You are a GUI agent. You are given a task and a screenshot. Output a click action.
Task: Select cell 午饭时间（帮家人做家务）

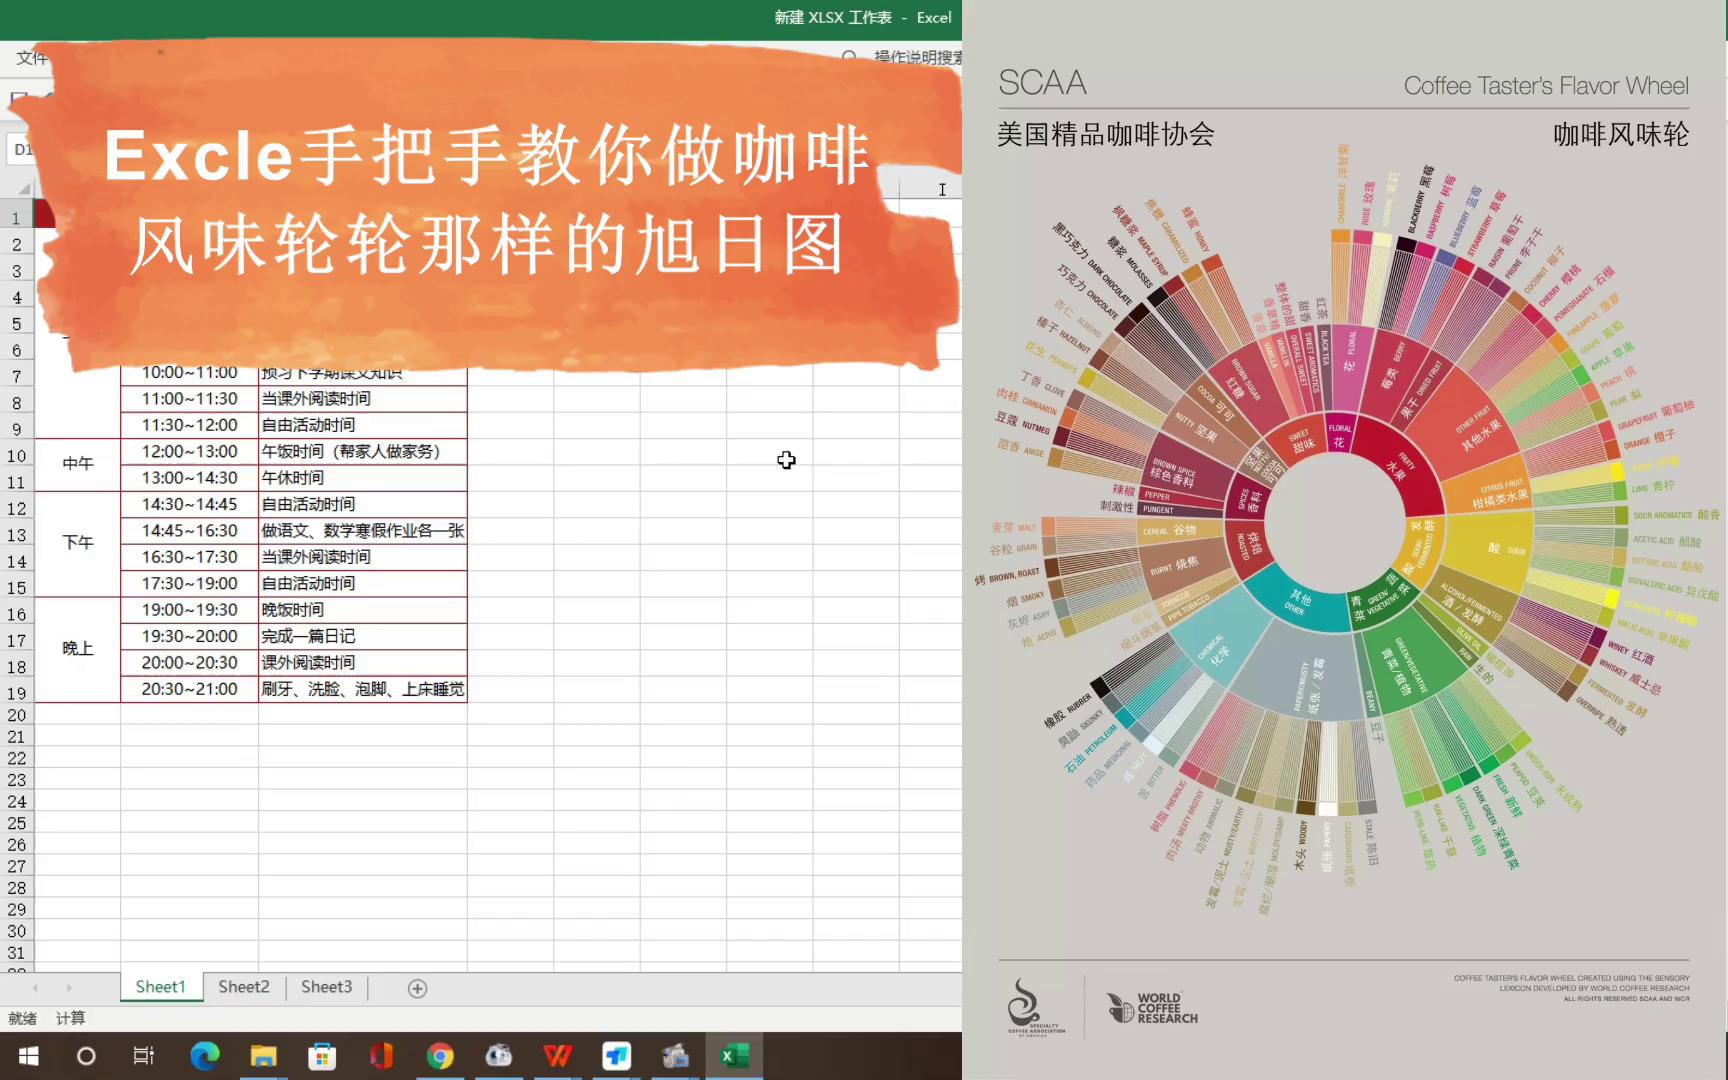[363, 451]
